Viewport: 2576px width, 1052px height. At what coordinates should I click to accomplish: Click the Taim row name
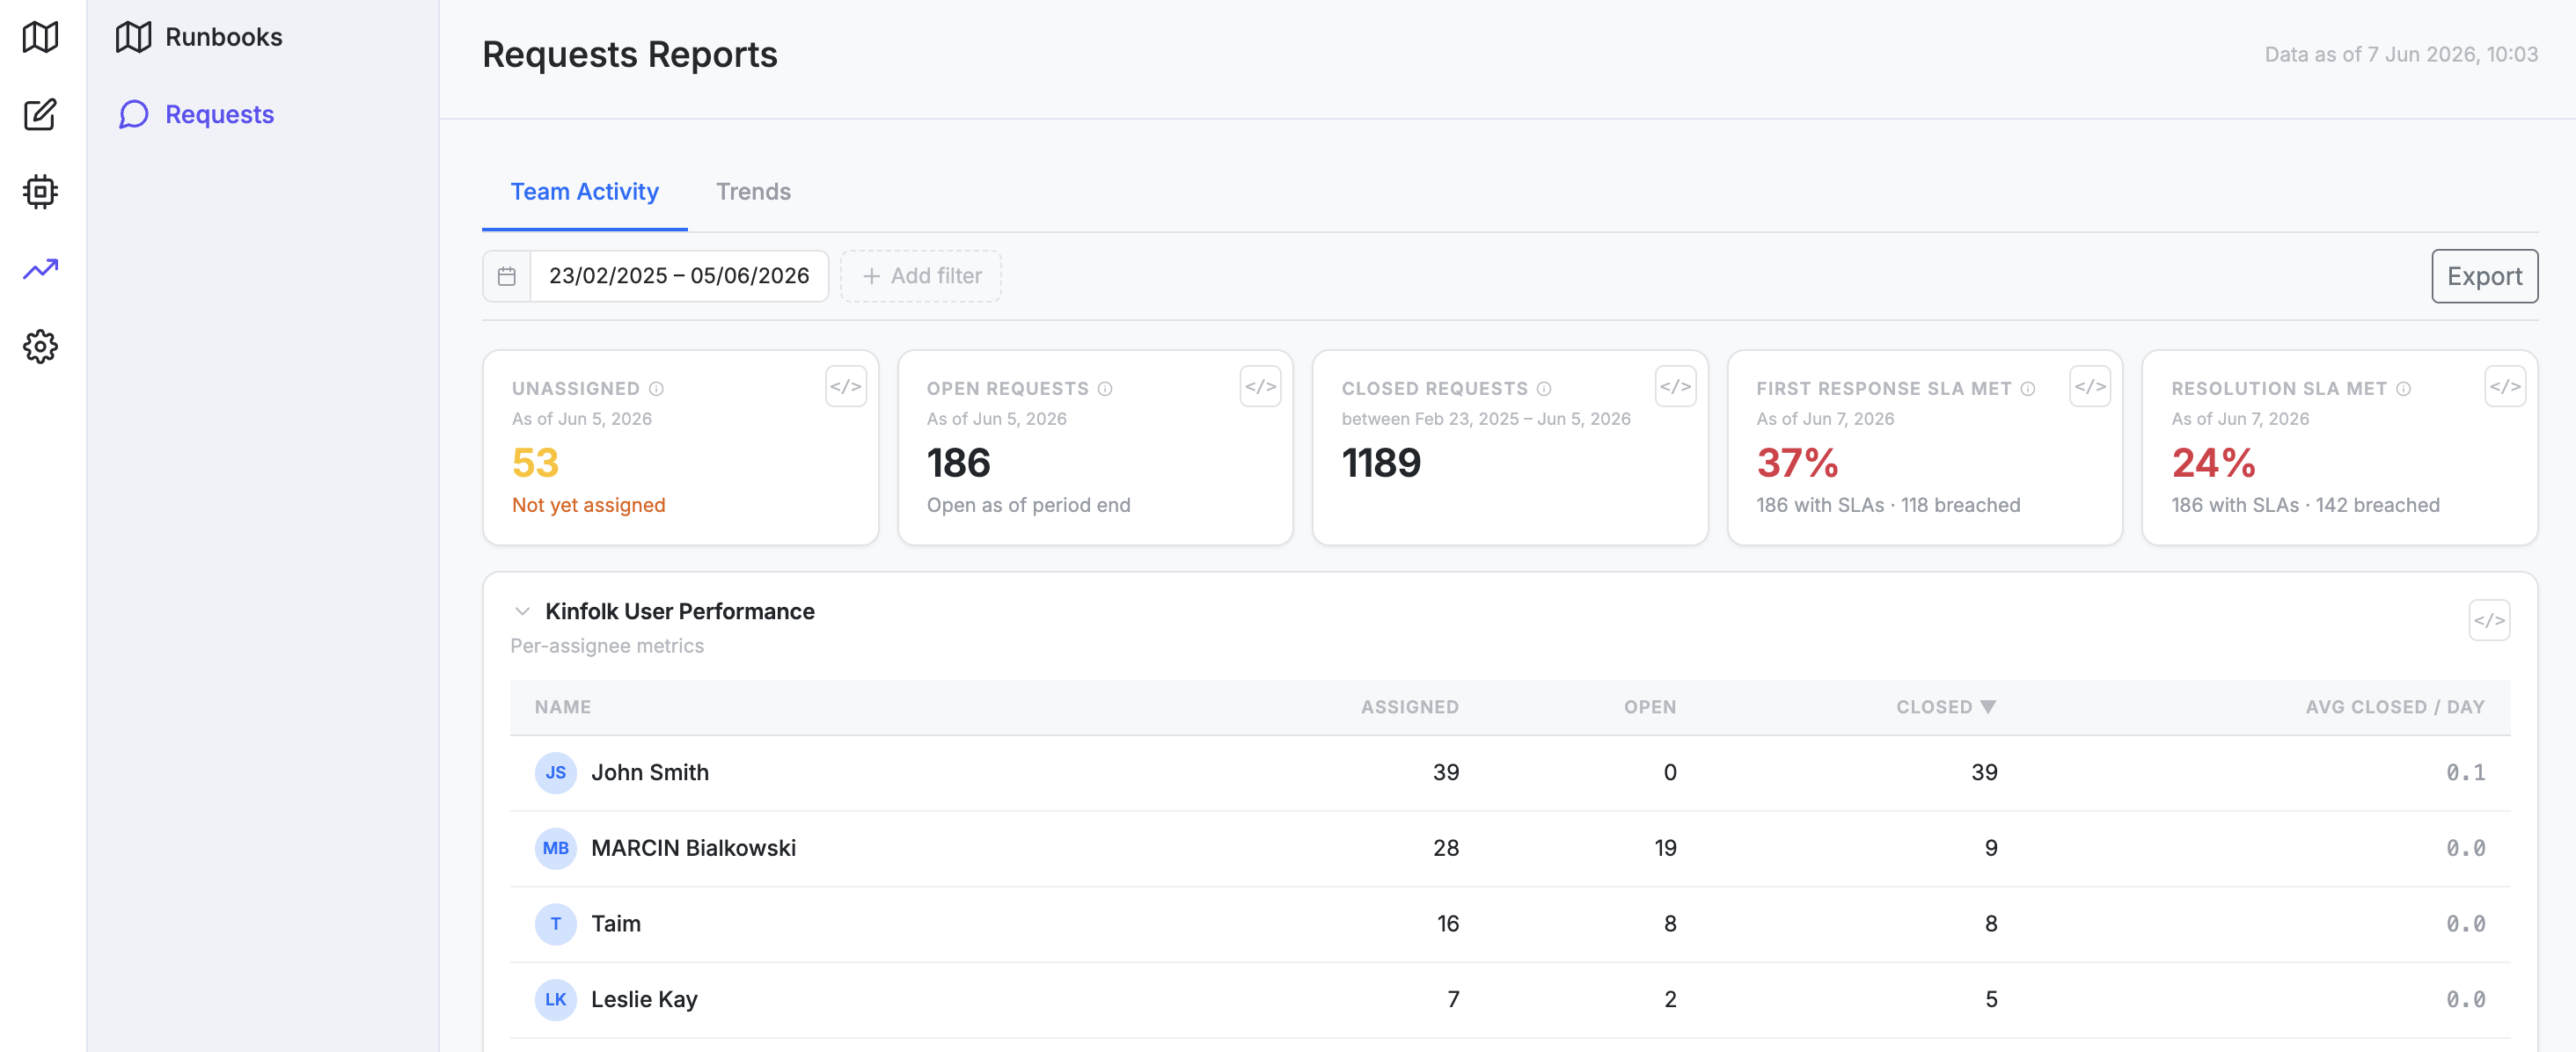point(615,924)
